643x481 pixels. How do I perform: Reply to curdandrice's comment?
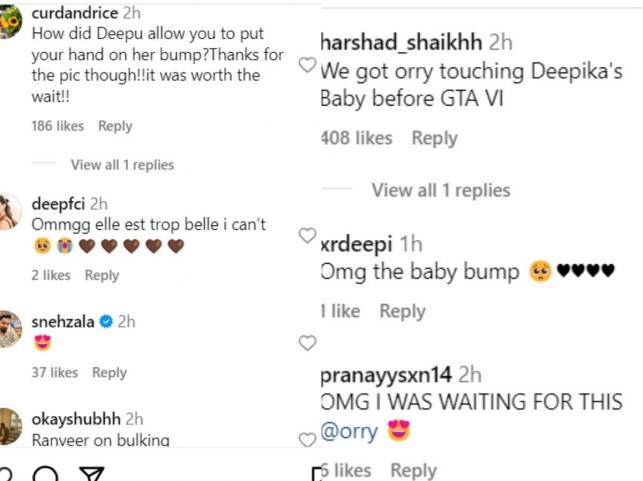[x=115, y=126]
